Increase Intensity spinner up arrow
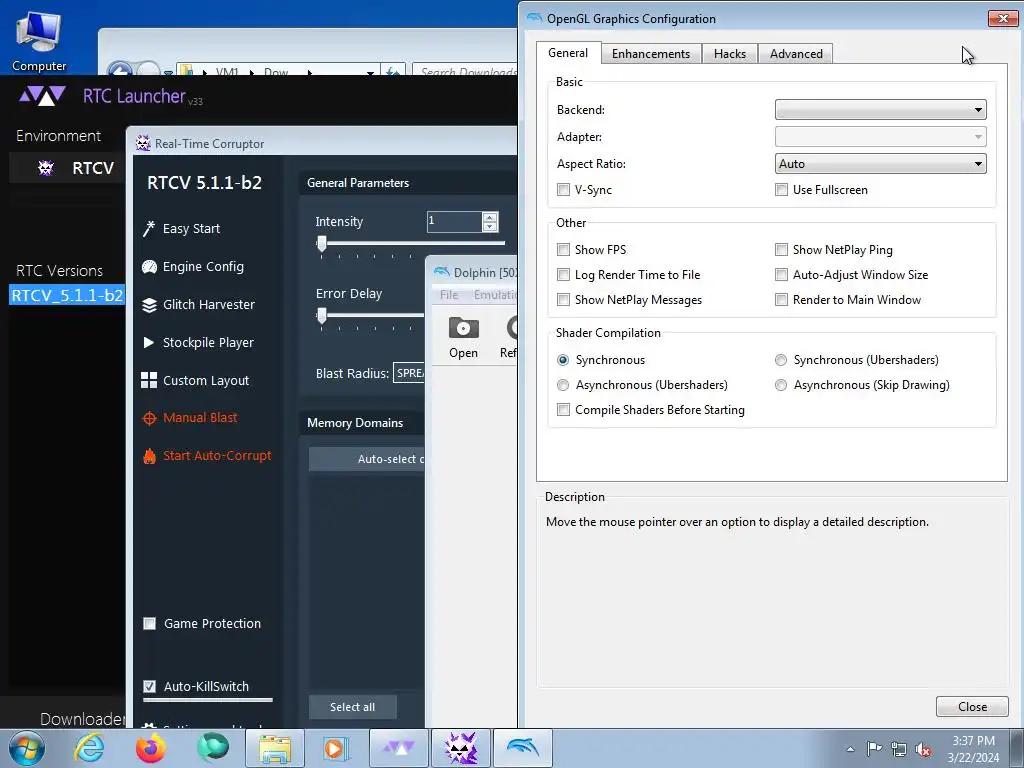The height and width of the screenshot is (768, 1024). (490, 217)
